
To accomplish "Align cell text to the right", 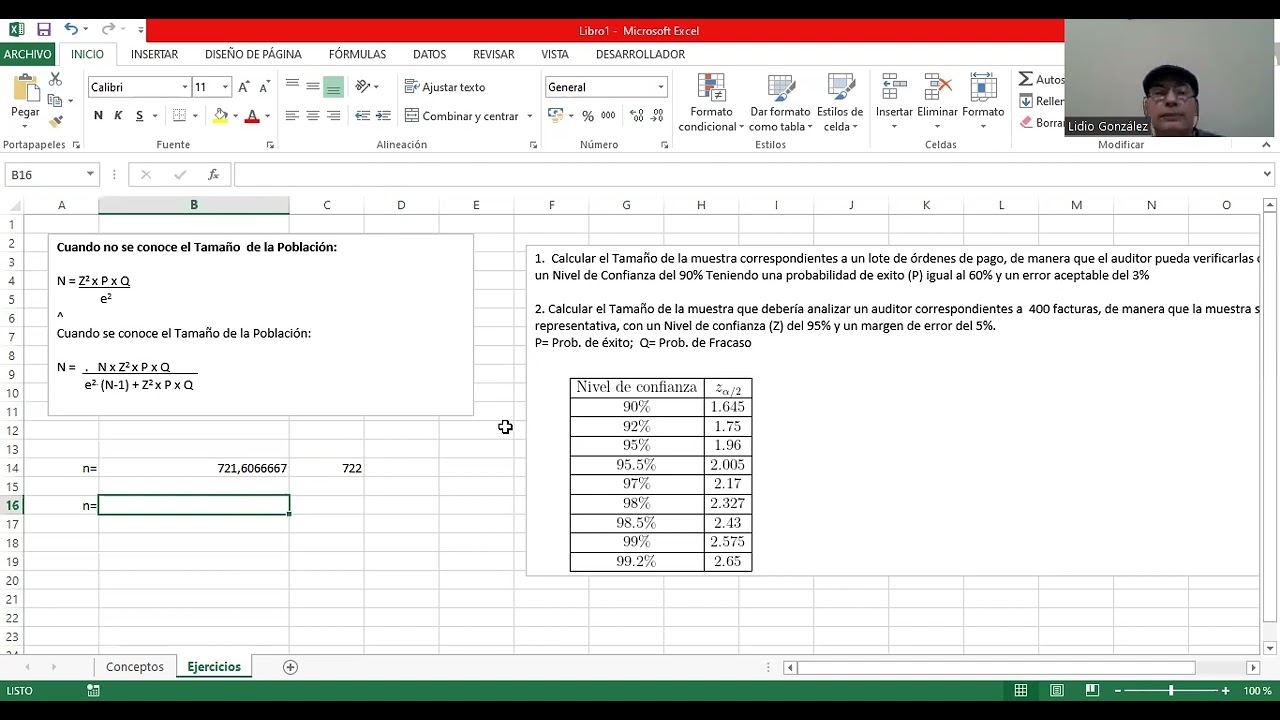I will 333,116.
